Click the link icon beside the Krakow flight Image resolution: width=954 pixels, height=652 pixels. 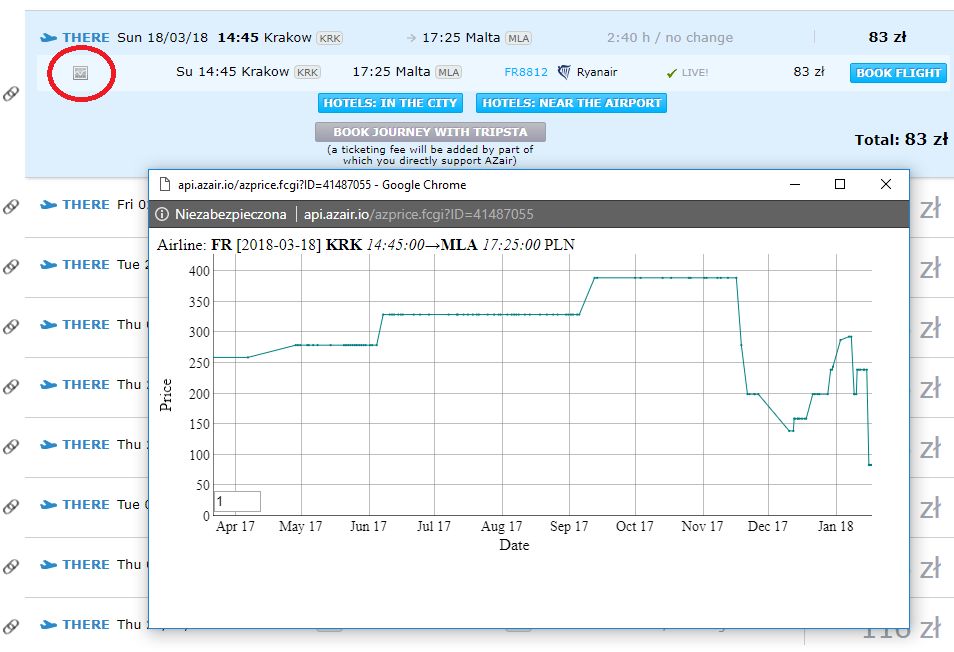11,93
